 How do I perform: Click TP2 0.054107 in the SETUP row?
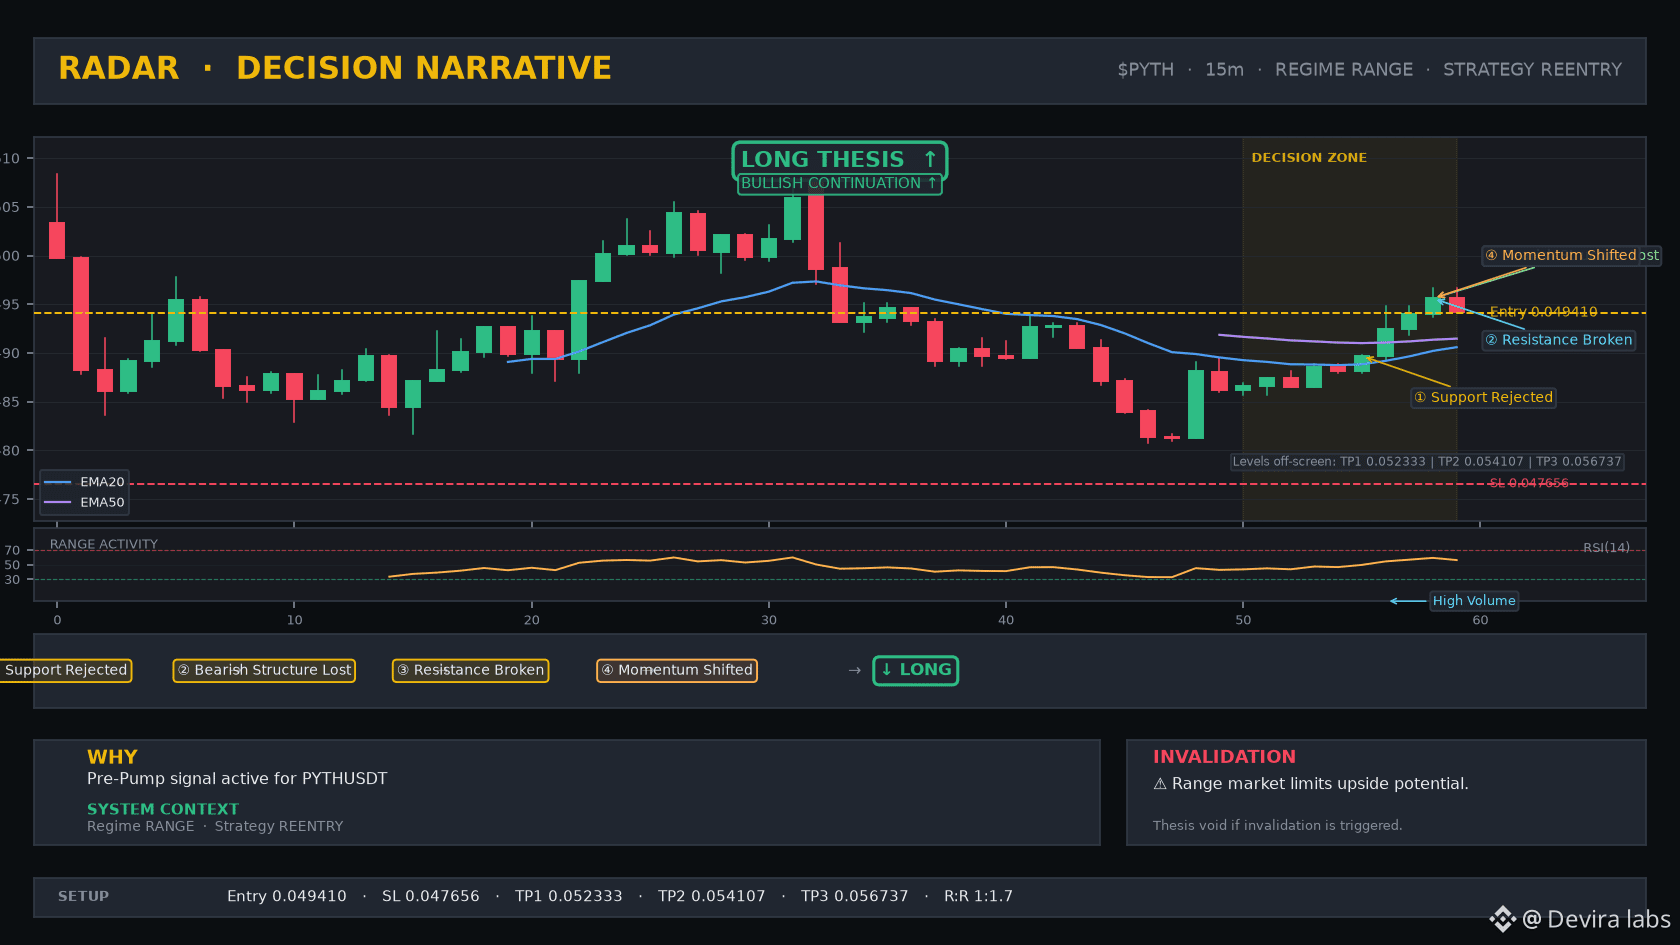pos(712,896)
